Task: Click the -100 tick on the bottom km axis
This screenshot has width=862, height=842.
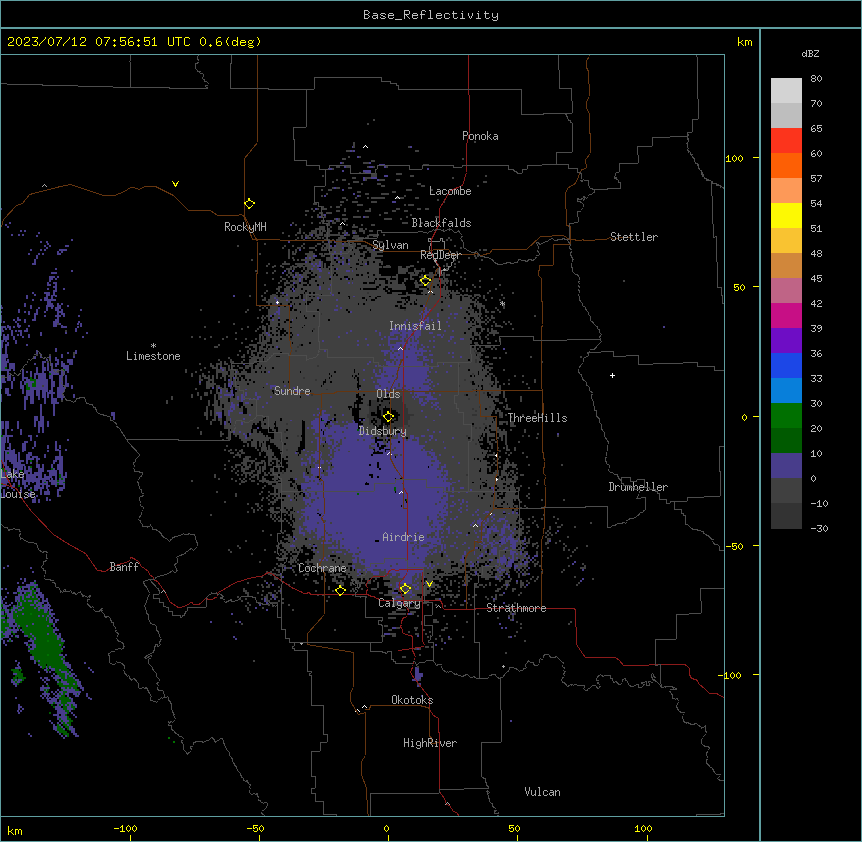Action: 125,828
